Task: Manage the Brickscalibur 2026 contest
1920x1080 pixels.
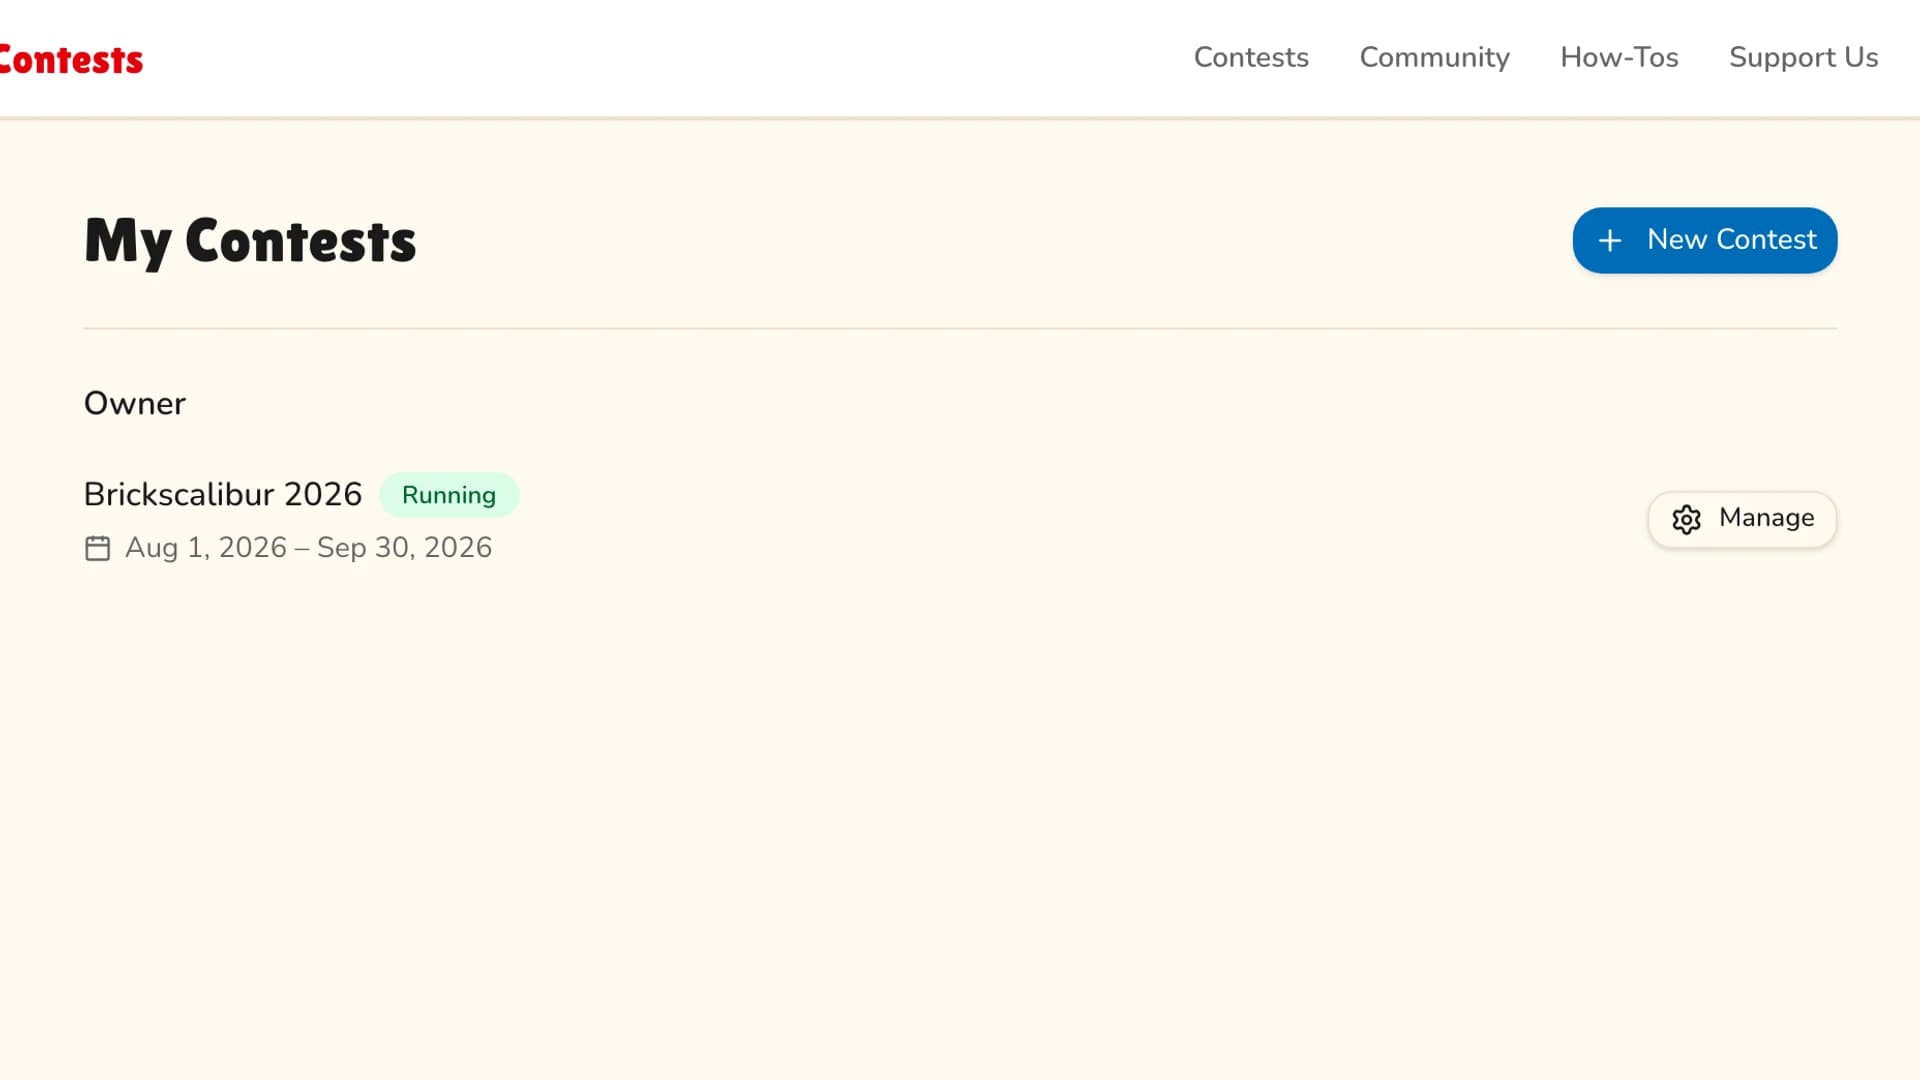Action: (x=1741, y=519)
